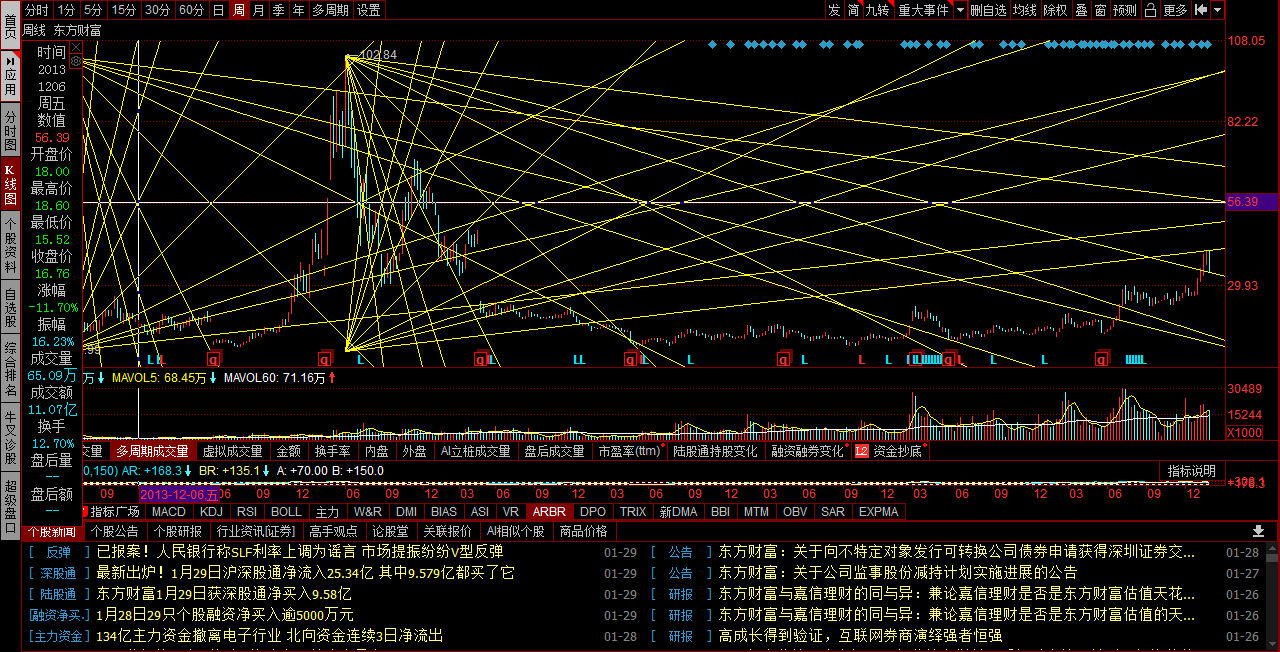This screenshot has width=1280, height=652.
Task: Open 分时图 in the left sidebar
Action: (x=10, y=130)
